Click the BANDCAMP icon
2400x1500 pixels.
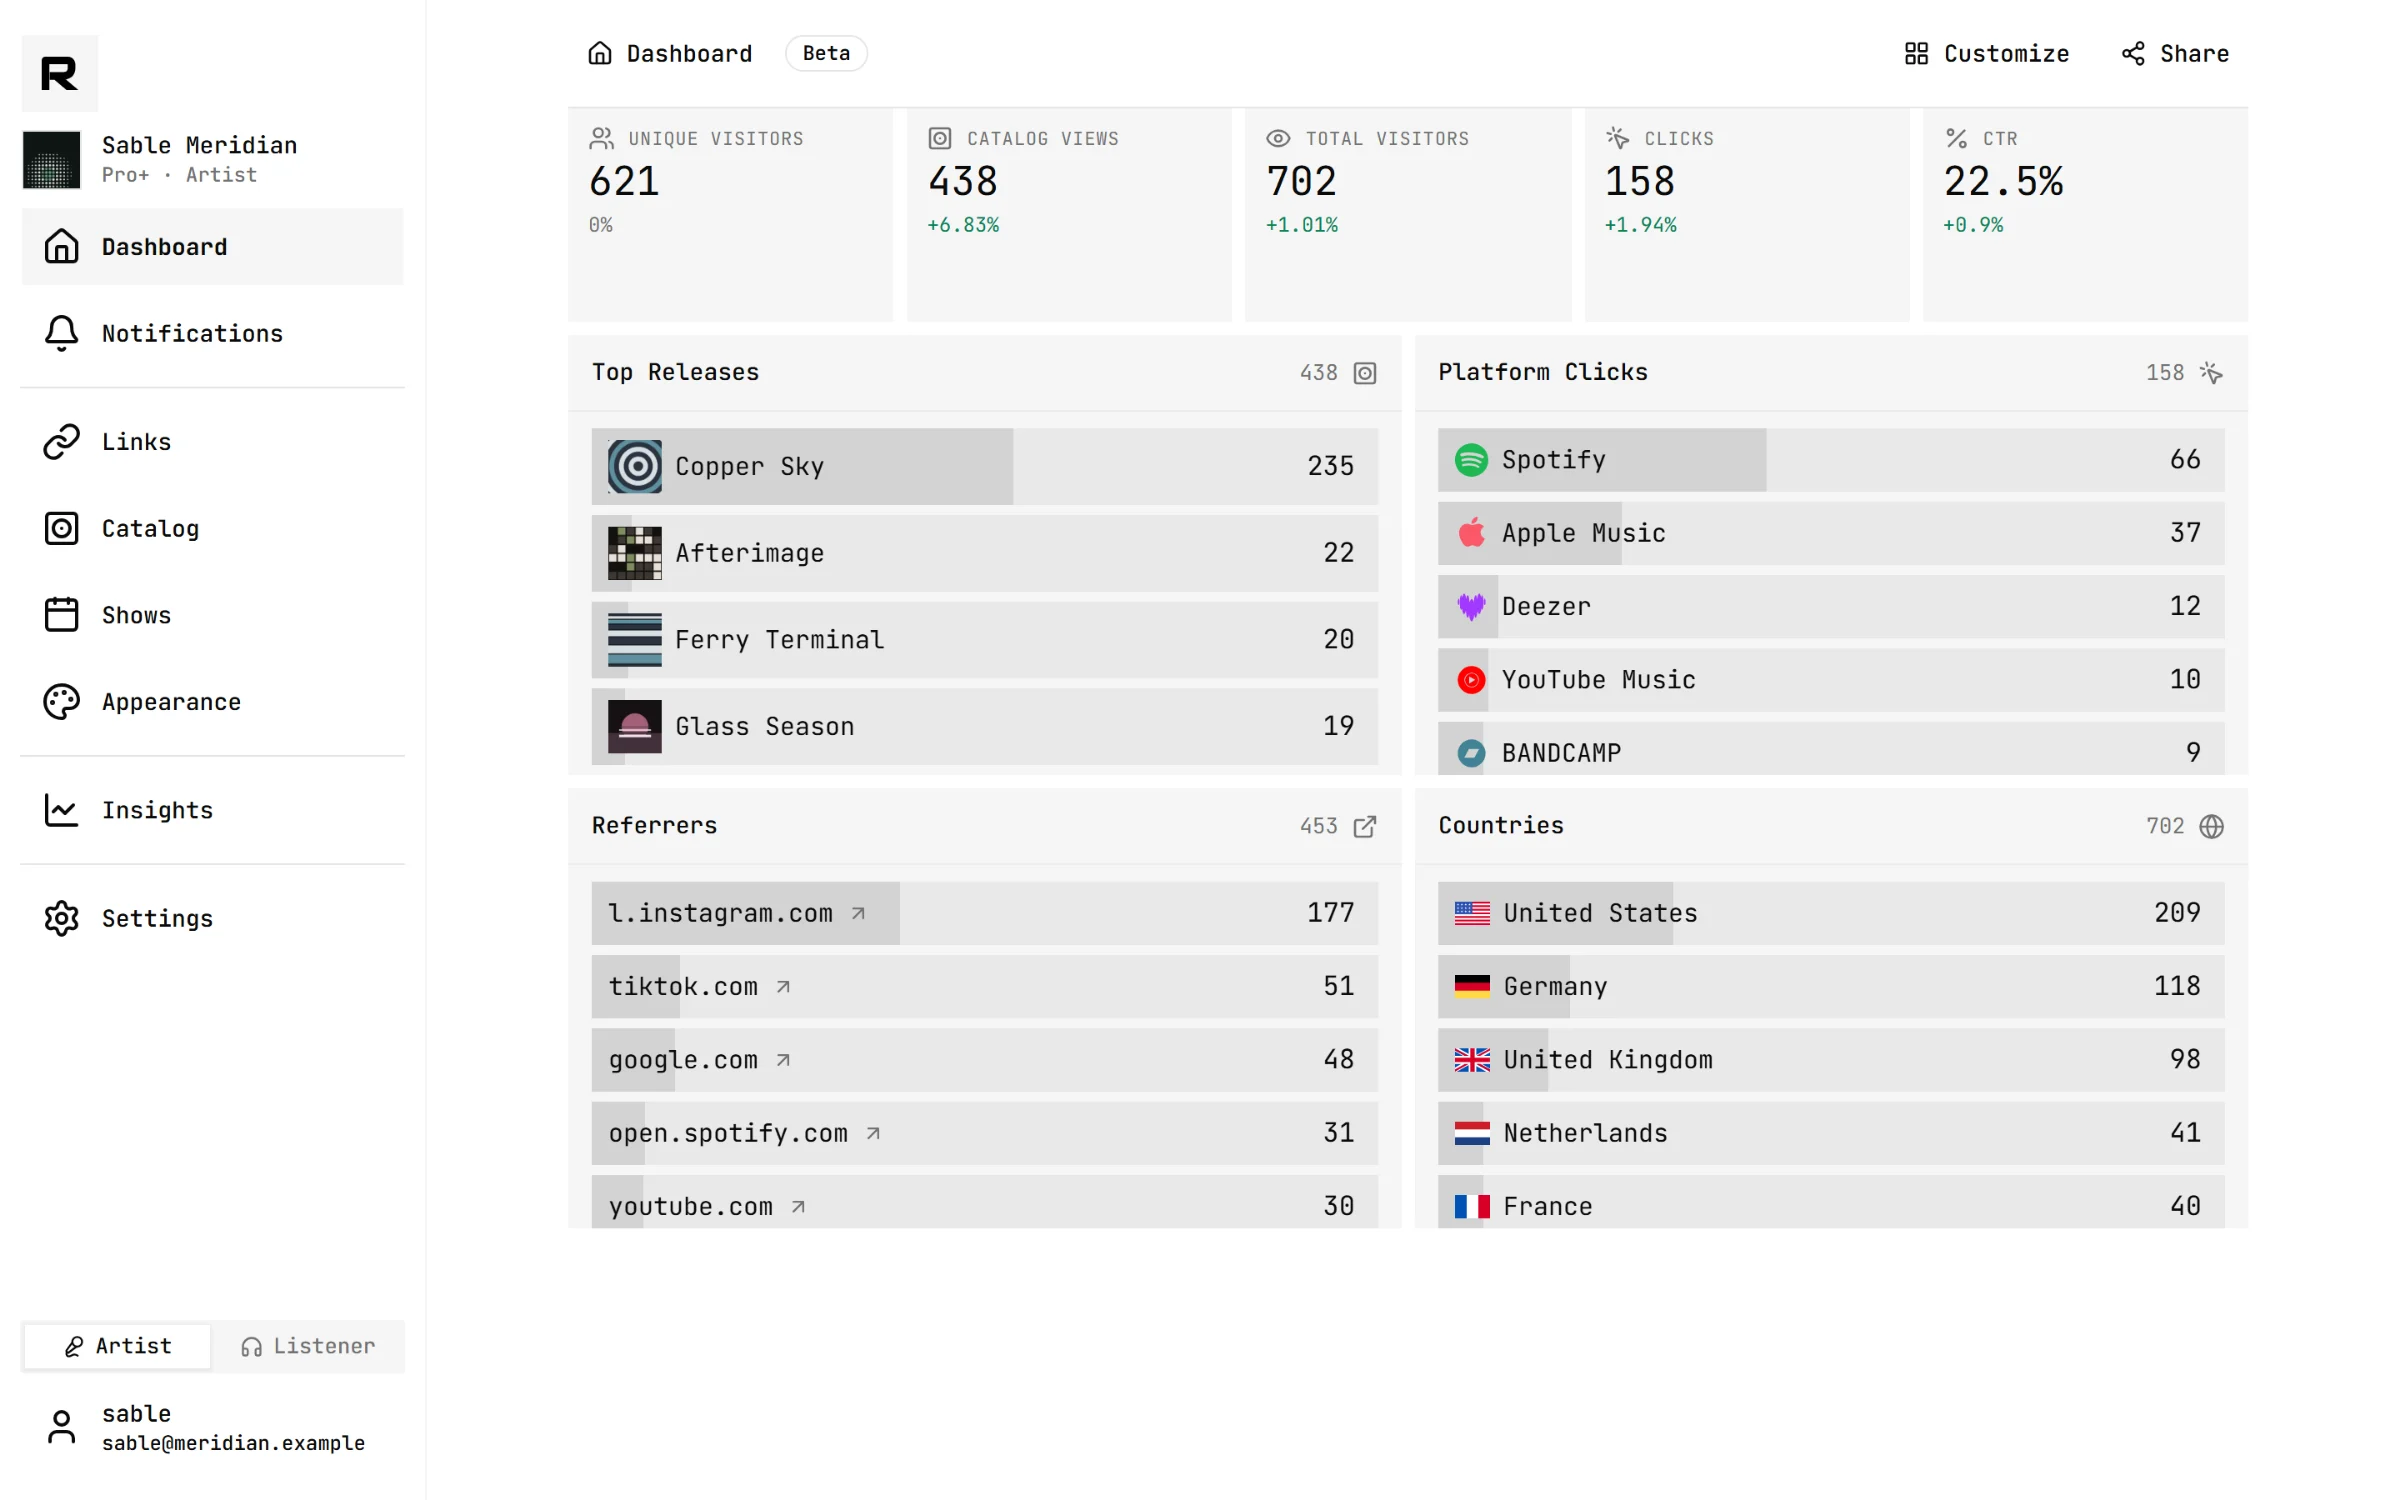pos(1471,753)
